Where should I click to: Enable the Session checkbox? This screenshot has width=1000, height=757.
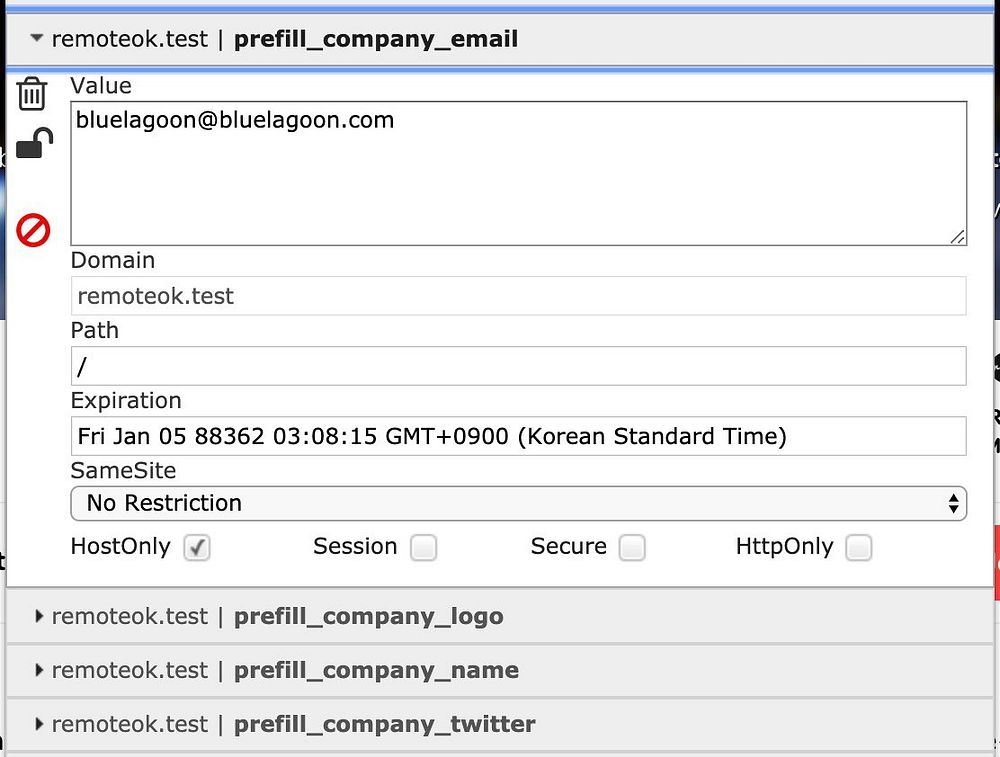[x=424, y=548]
